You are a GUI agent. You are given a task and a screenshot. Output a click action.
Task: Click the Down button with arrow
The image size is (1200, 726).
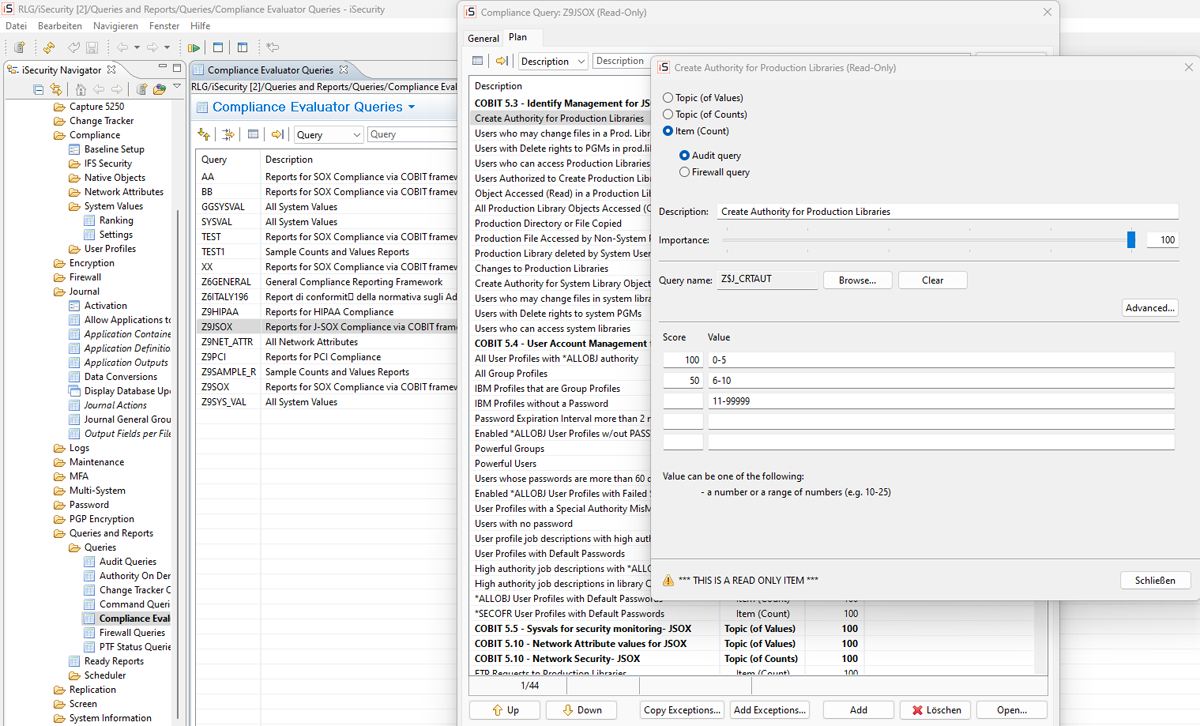[582, 710]
